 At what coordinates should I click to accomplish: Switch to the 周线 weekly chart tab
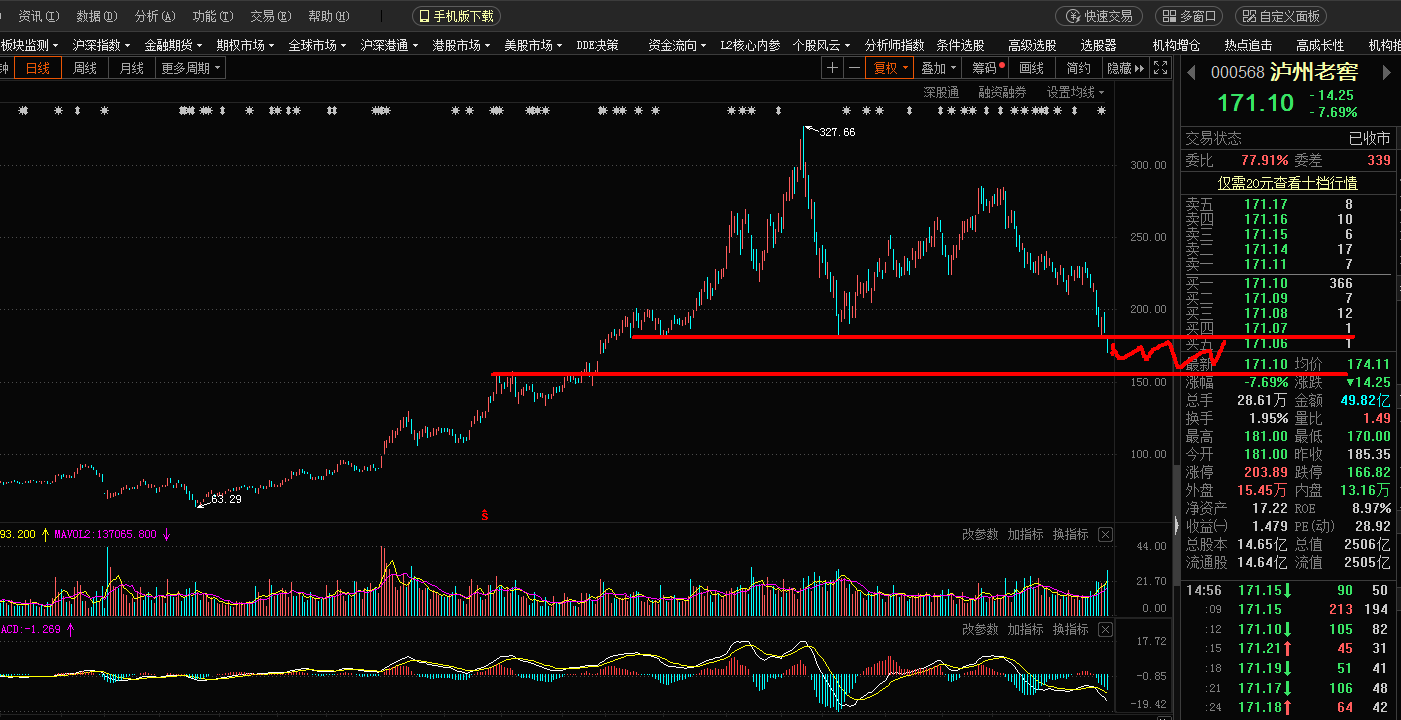coord(85,68)
